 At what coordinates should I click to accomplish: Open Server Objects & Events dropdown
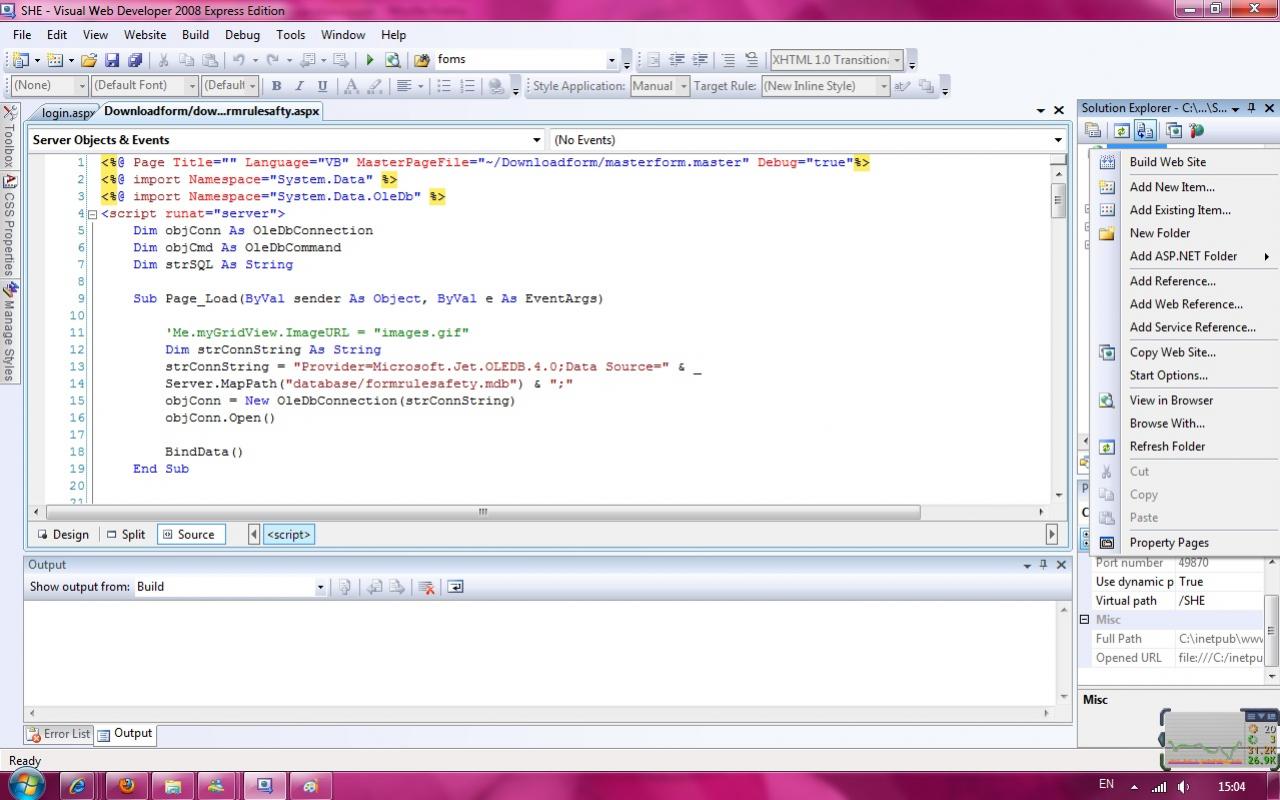tap(537, 140)
